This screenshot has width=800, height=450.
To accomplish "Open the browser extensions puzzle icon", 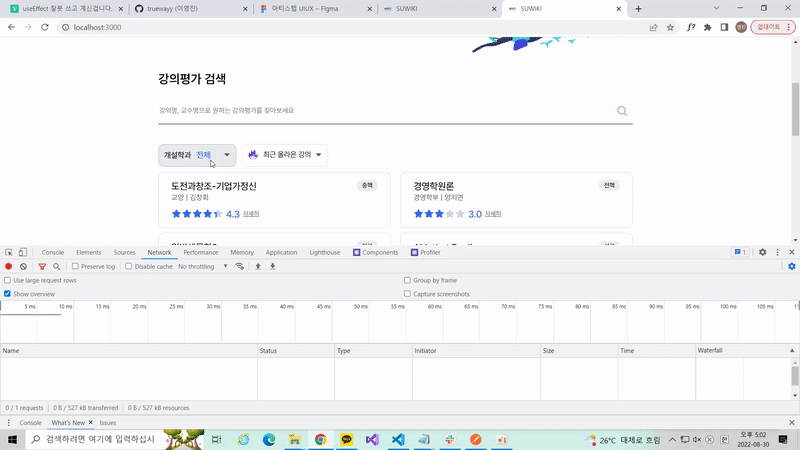I will [x=707, y=27].
